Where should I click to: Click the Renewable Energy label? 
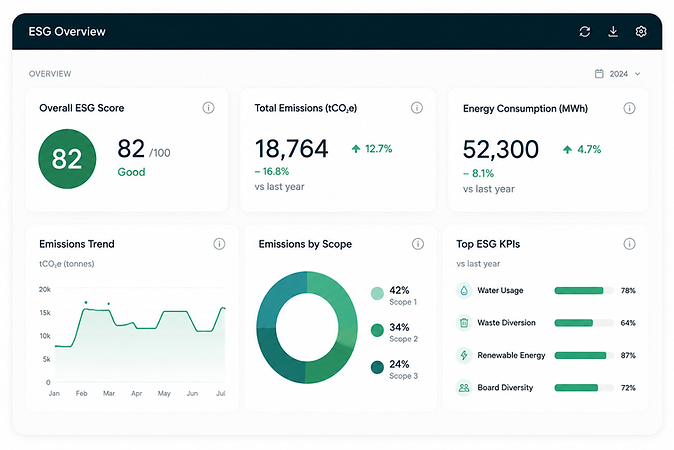511,355
